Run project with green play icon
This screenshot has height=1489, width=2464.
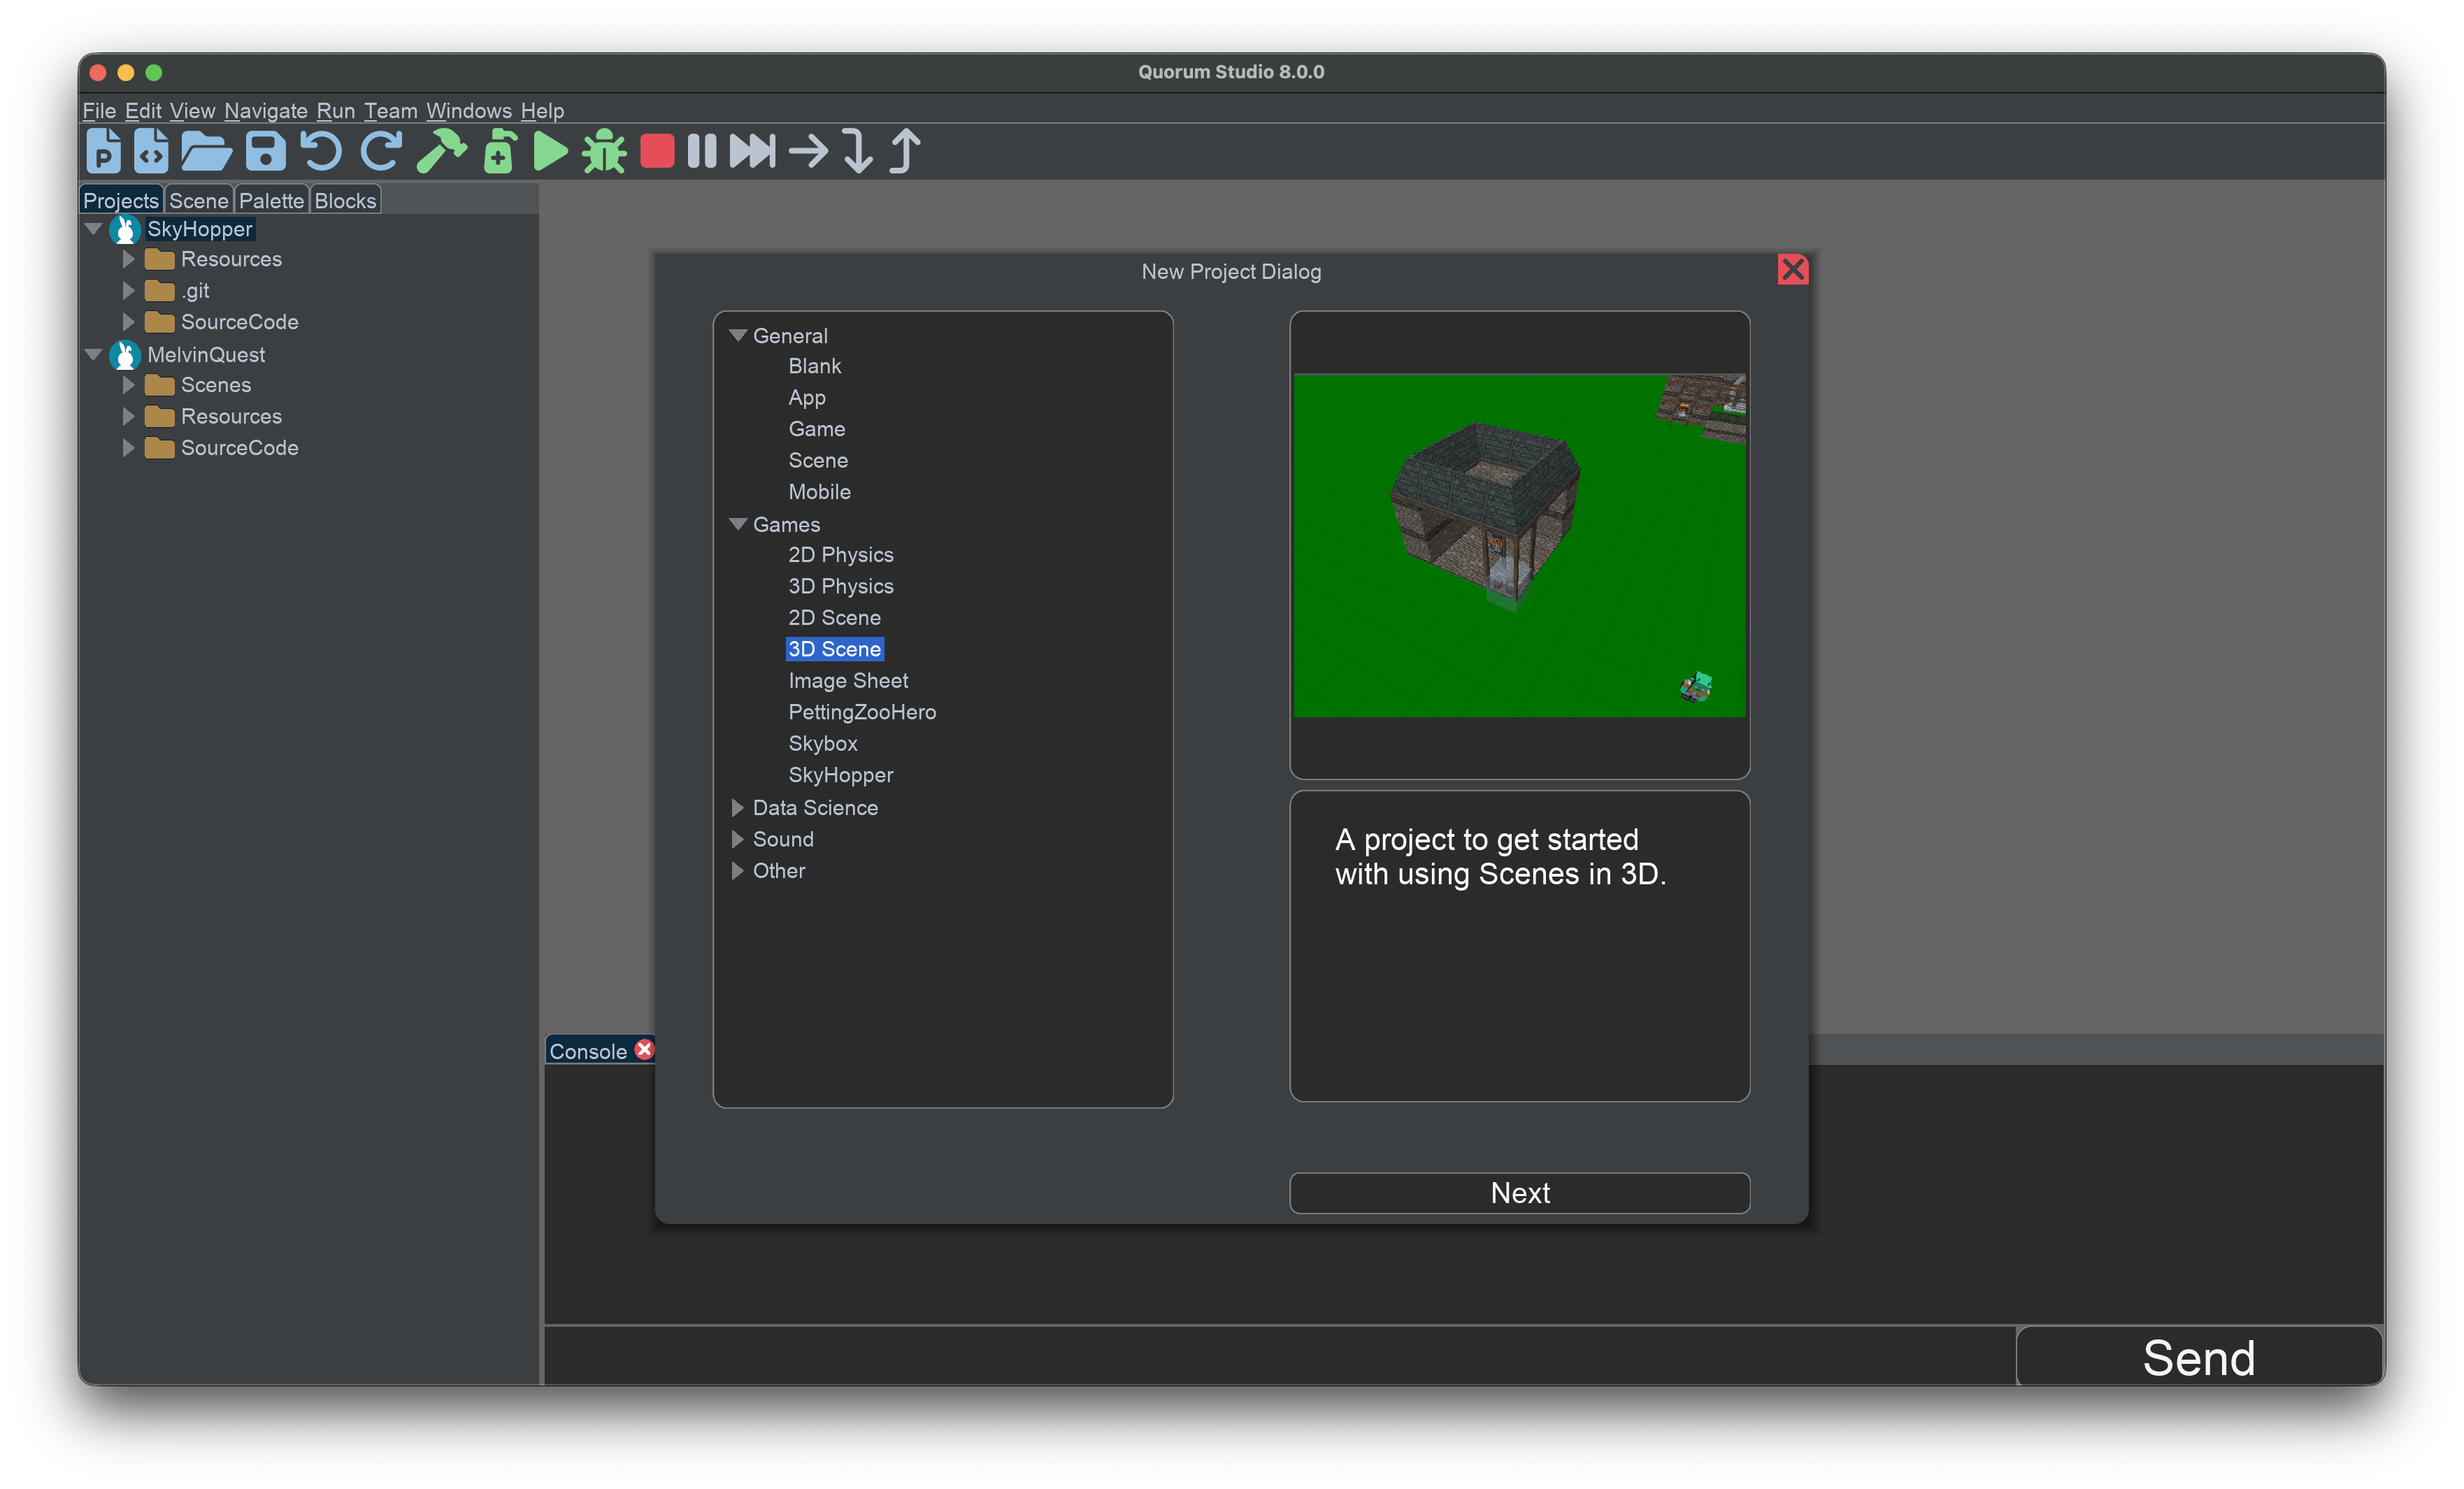(x=550, y=151)
